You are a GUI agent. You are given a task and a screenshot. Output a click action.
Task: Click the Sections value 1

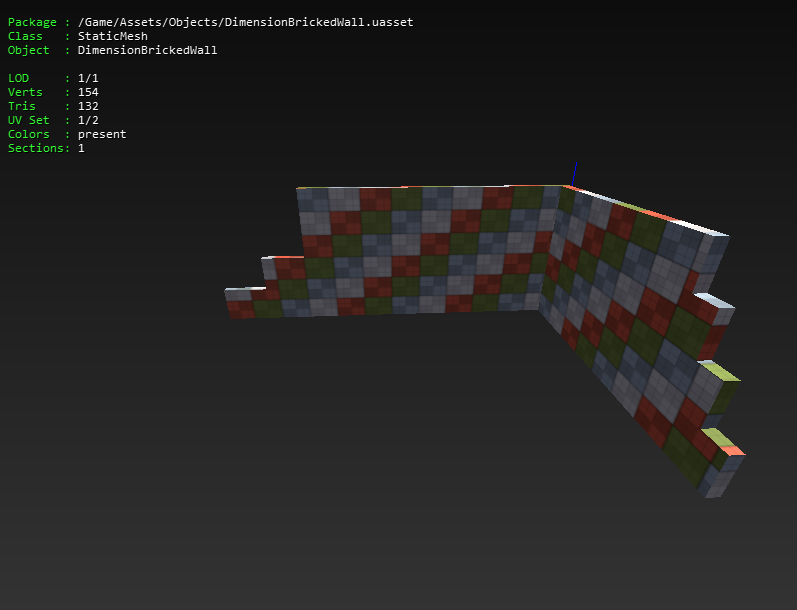pos(81,148)
